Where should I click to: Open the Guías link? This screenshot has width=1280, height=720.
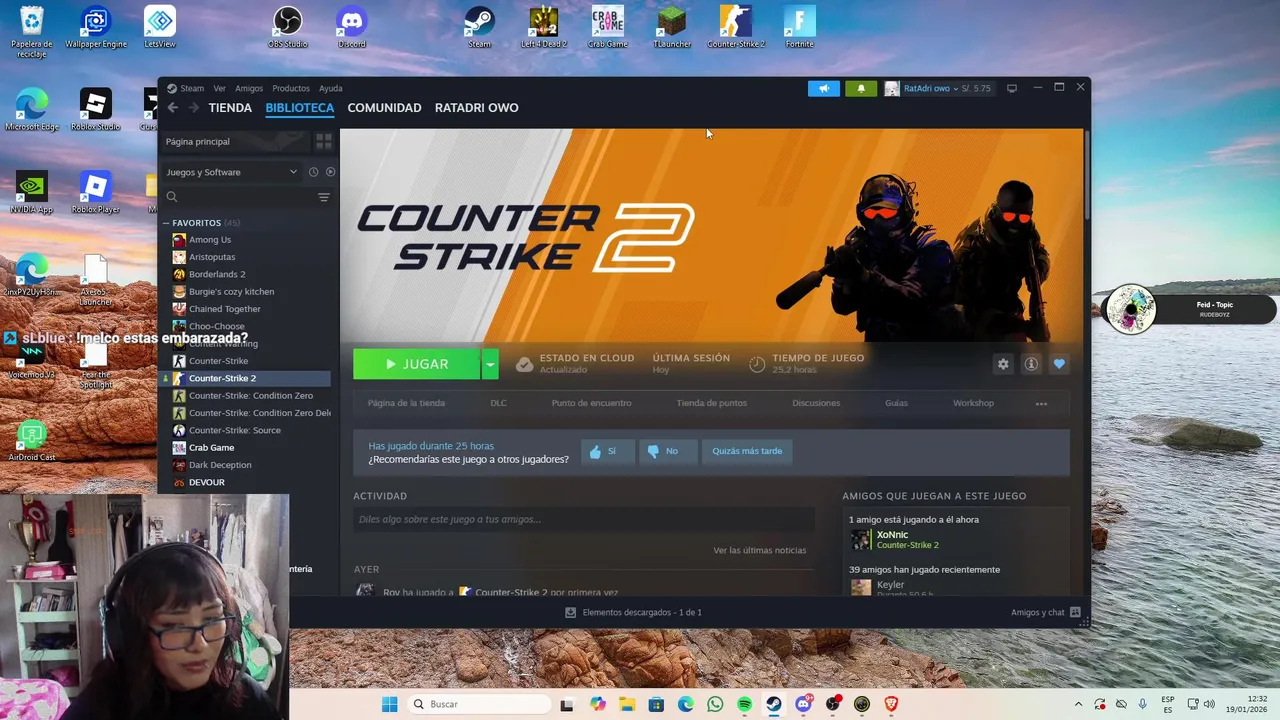[x=896, y=403]
